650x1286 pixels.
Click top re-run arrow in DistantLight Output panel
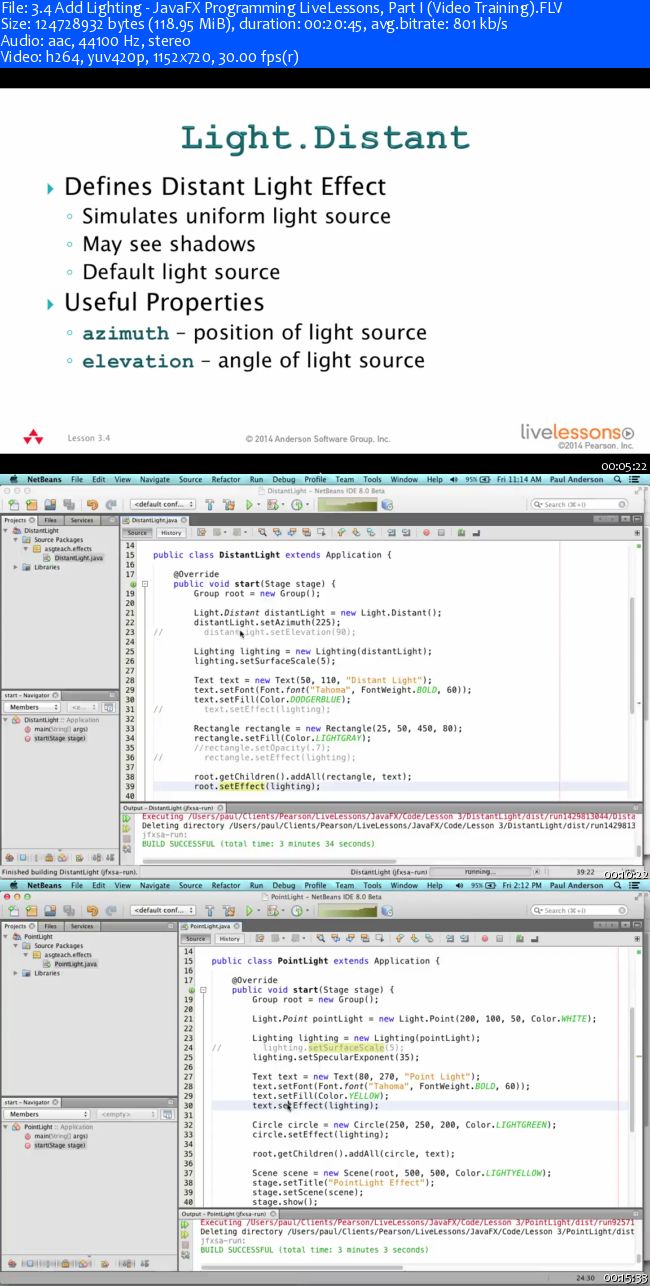tap(127, 817)
